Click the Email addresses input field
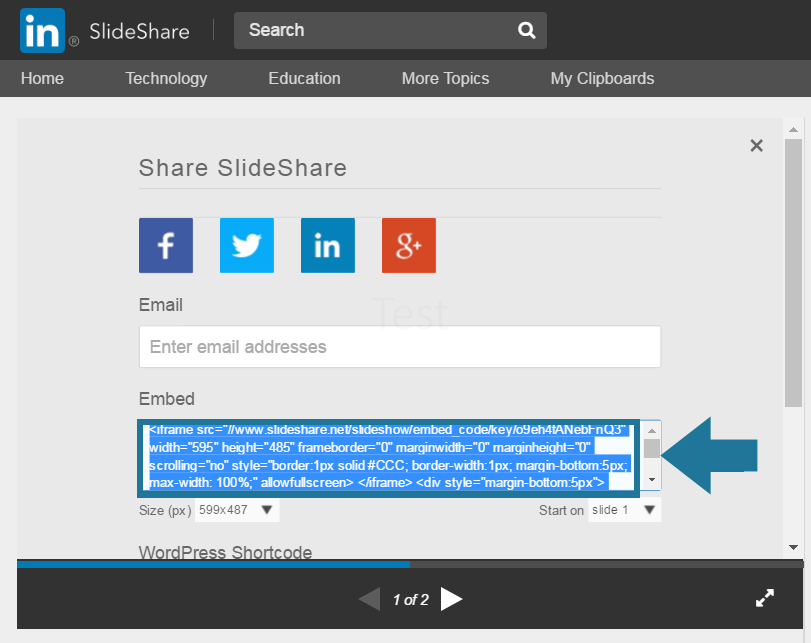 [x=399, y=347]
